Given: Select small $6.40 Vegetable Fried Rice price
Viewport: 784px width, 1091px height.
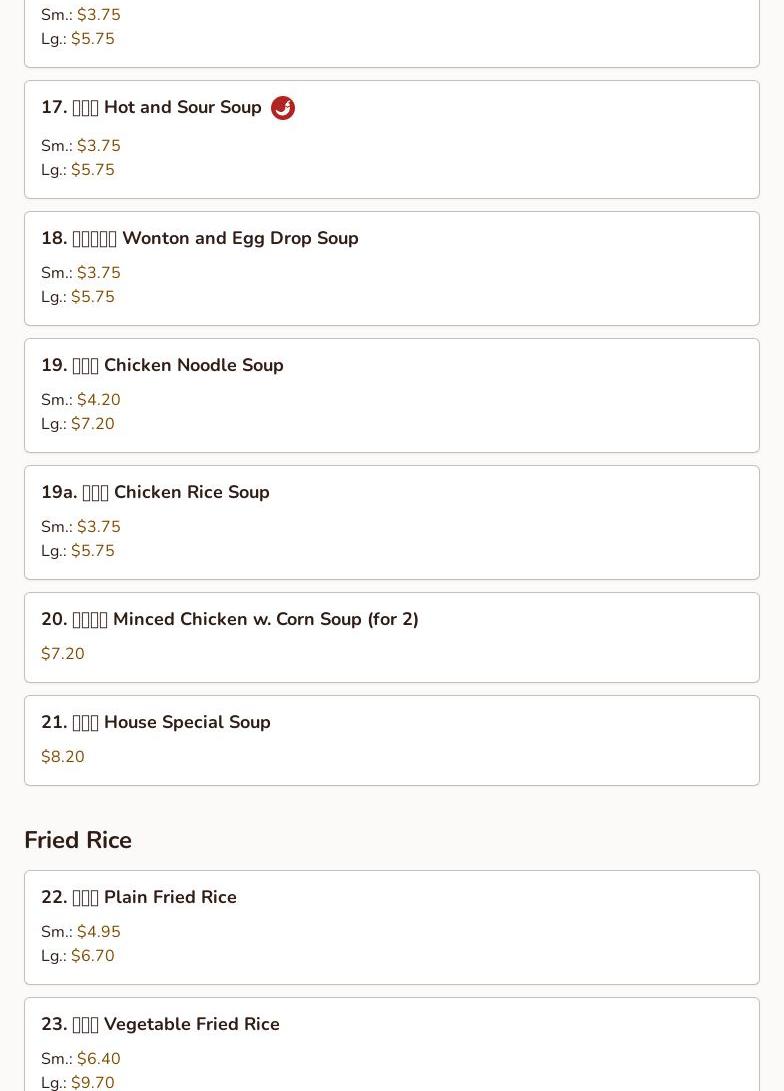Looking at the screenshot, I should pos(98,1059).
